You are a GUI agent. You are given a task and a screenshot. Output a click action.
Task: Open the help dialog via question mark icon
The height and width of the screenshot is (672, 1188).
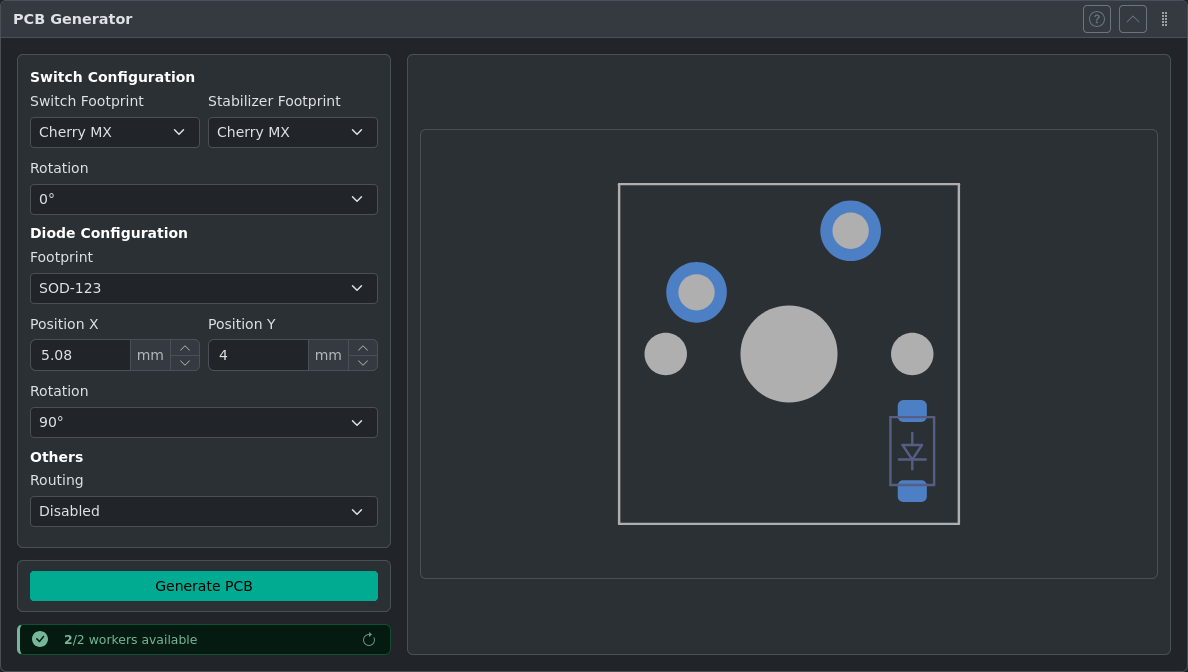pos(1096,18)
